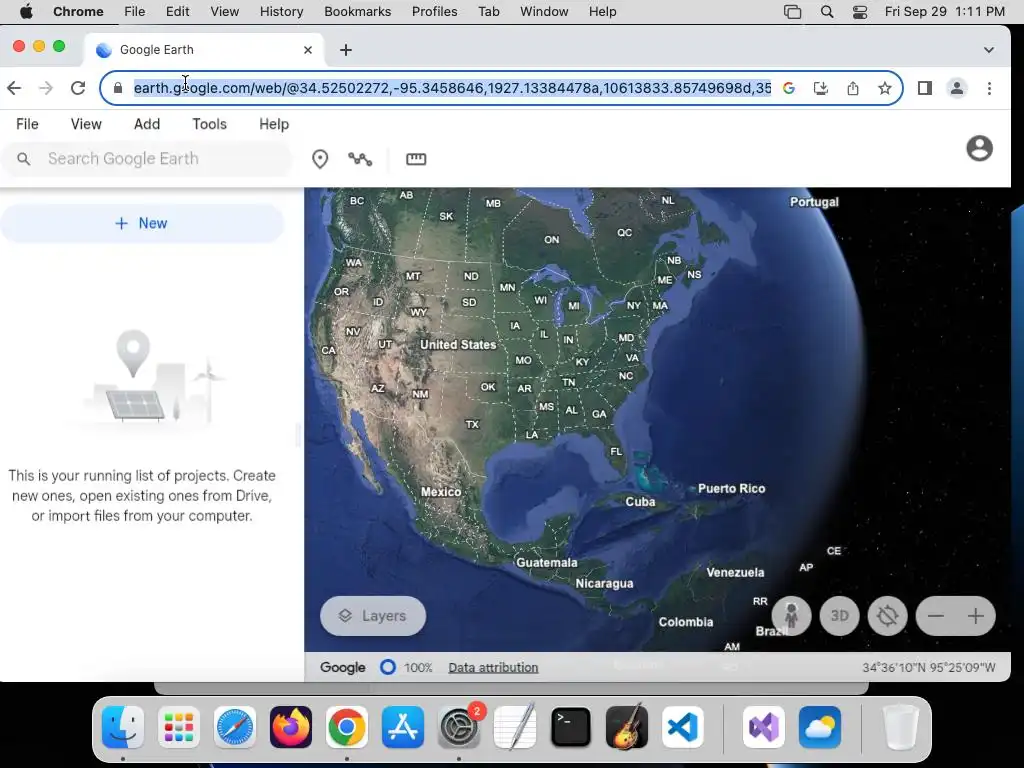Click the Chrome back arrow
The height and width of the screenshot is (768, 1024).
[14, 88]
